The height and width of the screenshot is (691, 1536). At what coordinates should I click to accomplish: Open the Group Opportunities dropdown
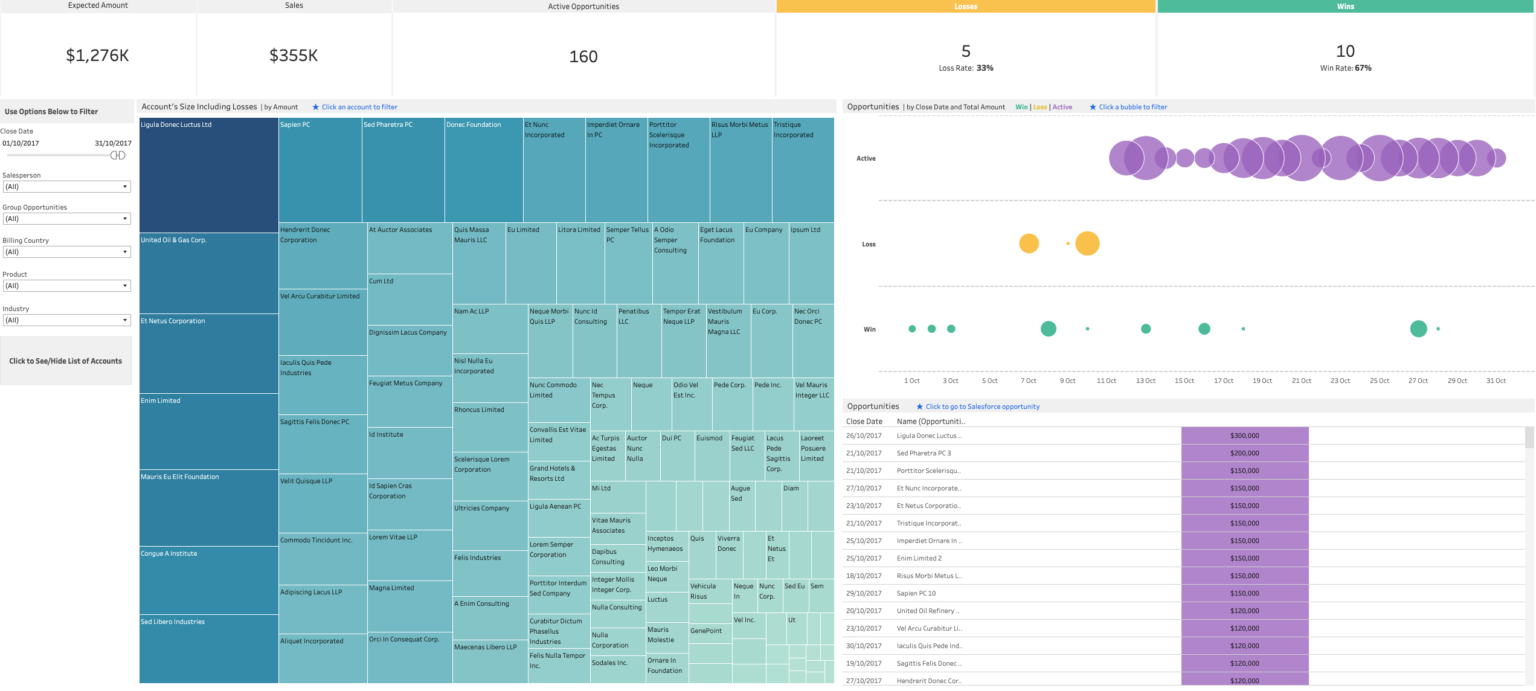(x=122, y=218)
